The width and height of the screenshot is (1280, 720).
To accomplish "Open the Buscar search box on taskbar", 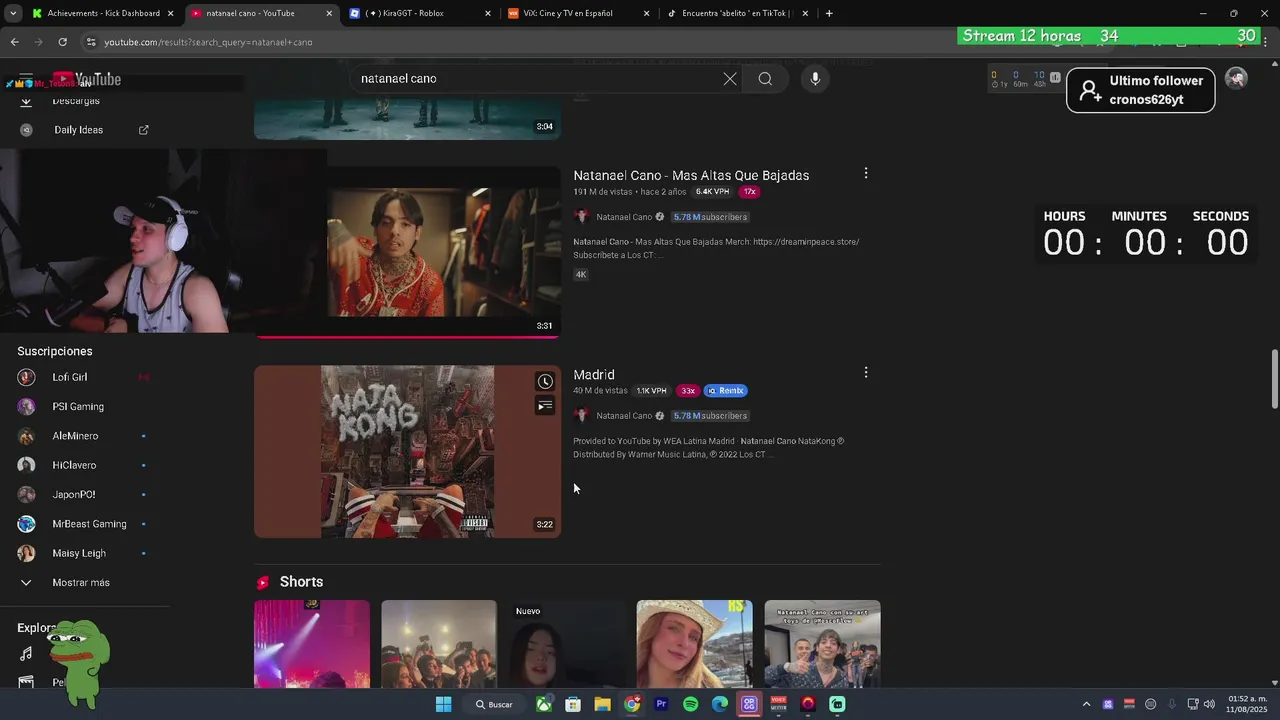I will [494, 704].
